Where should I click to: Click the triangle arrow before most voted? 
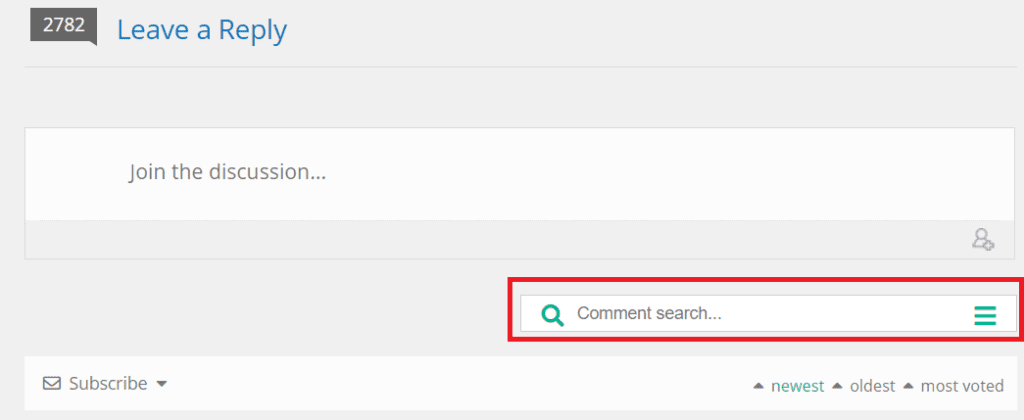point(908,385)
